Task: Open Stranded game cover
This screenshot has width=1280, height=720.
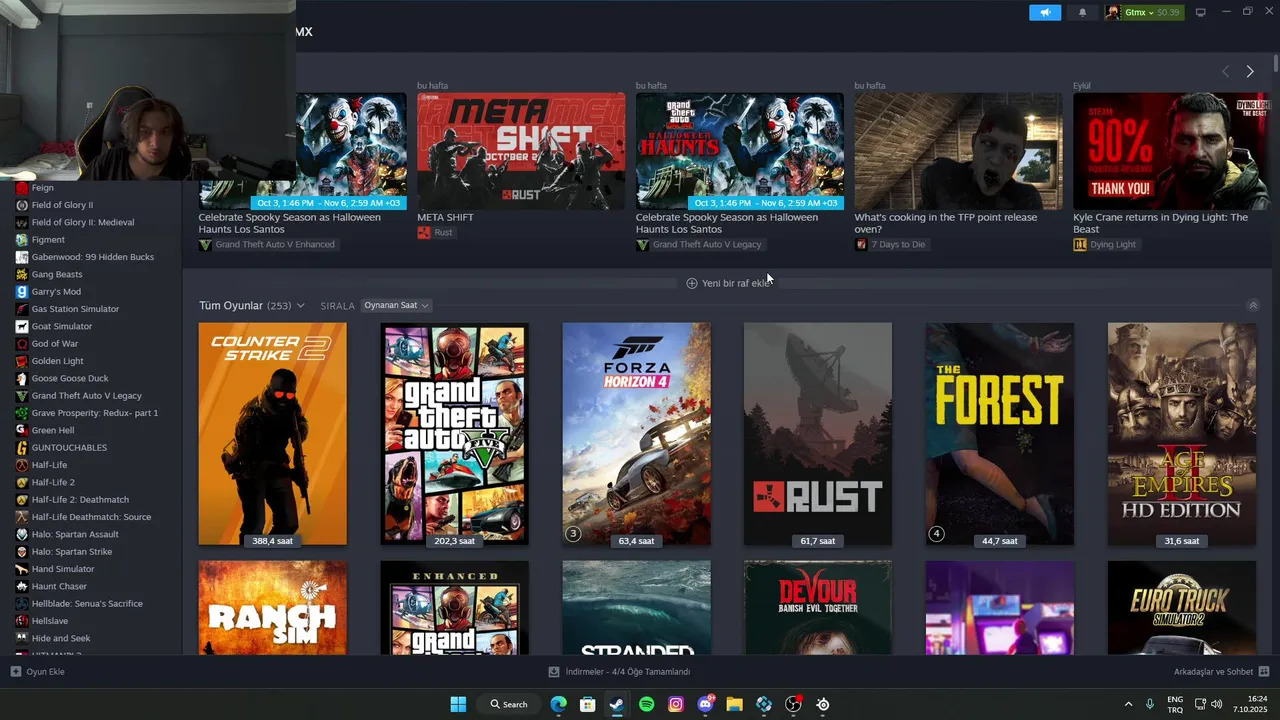Action: click(636, 608)
